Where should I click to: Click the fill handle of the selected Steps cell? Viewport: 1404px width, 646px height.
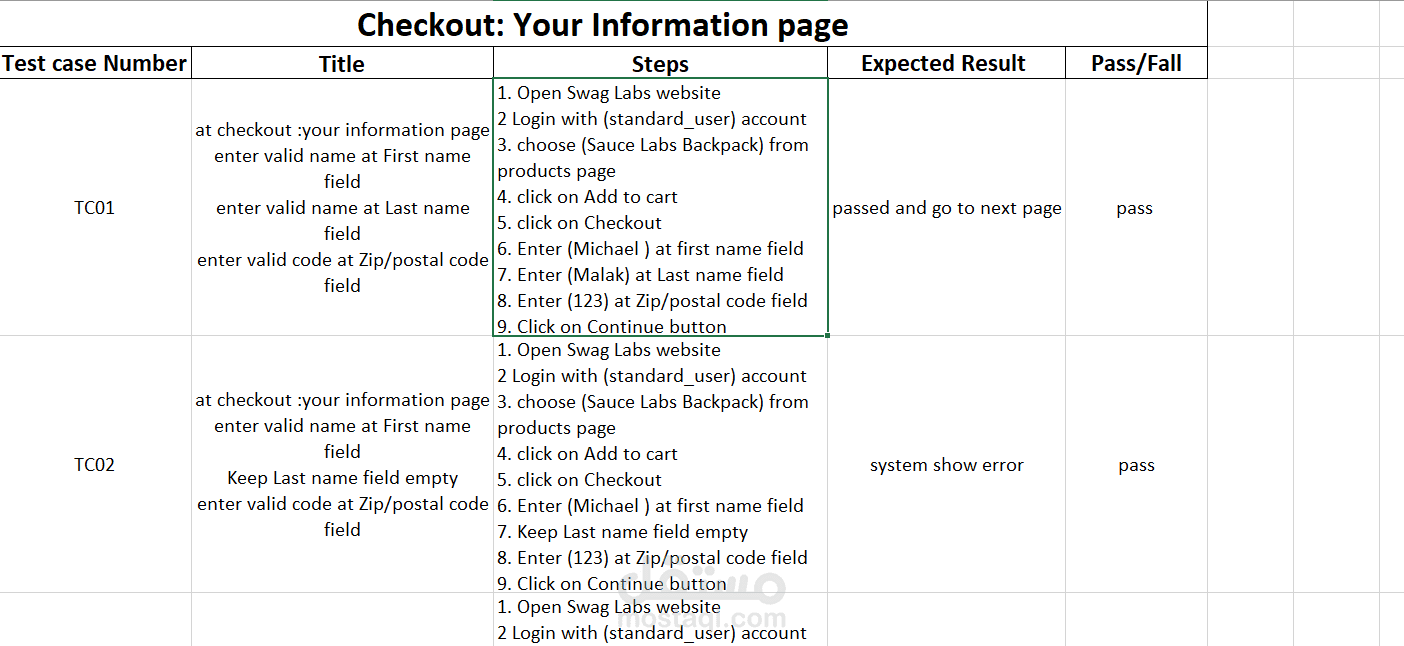tap(828, 335)
